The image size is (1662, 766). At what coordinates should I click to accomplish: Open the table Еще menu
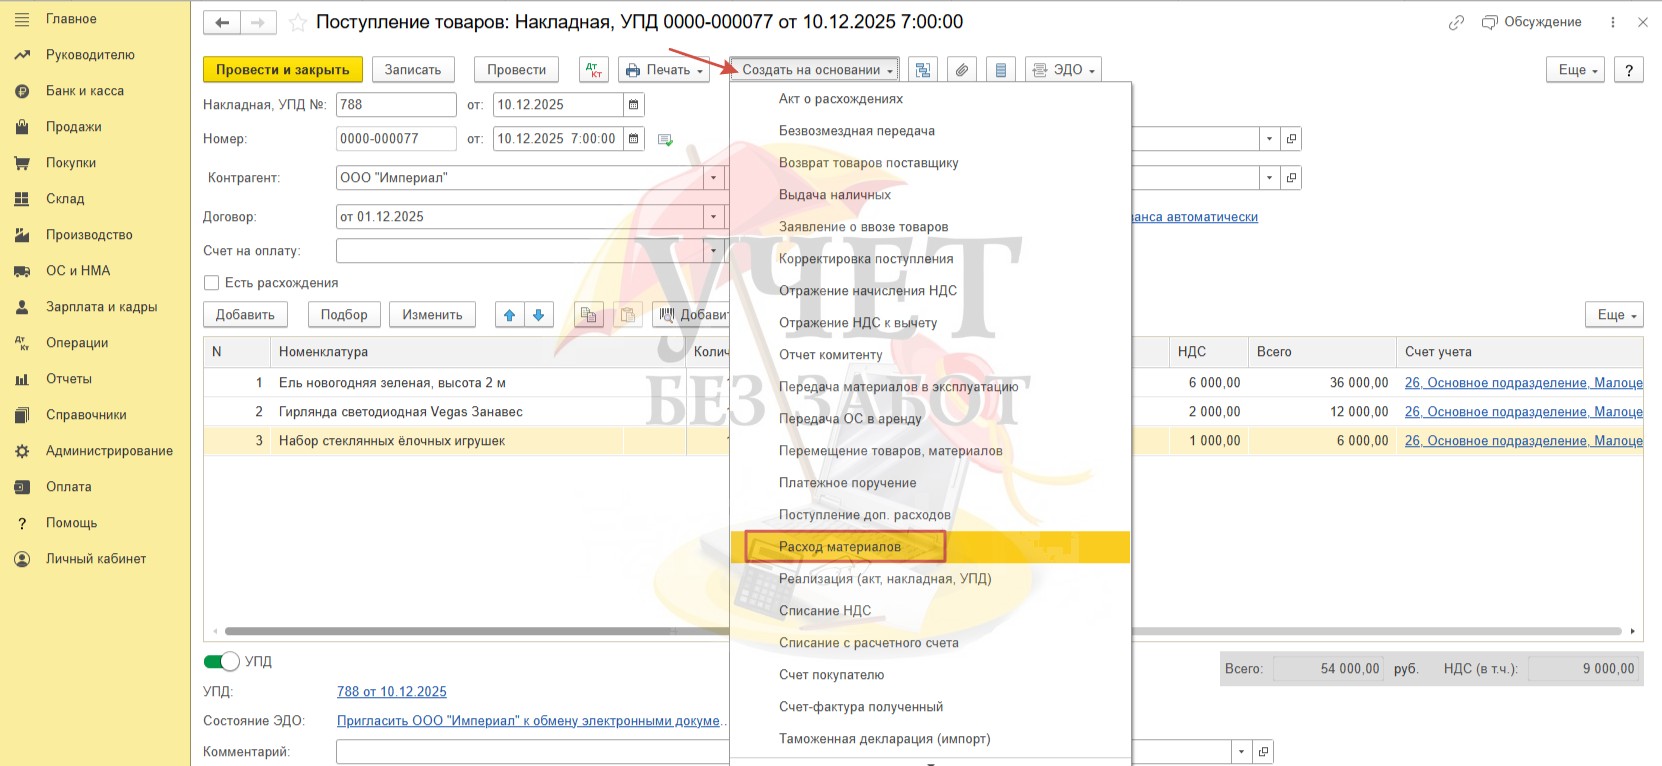(1614, 315)
